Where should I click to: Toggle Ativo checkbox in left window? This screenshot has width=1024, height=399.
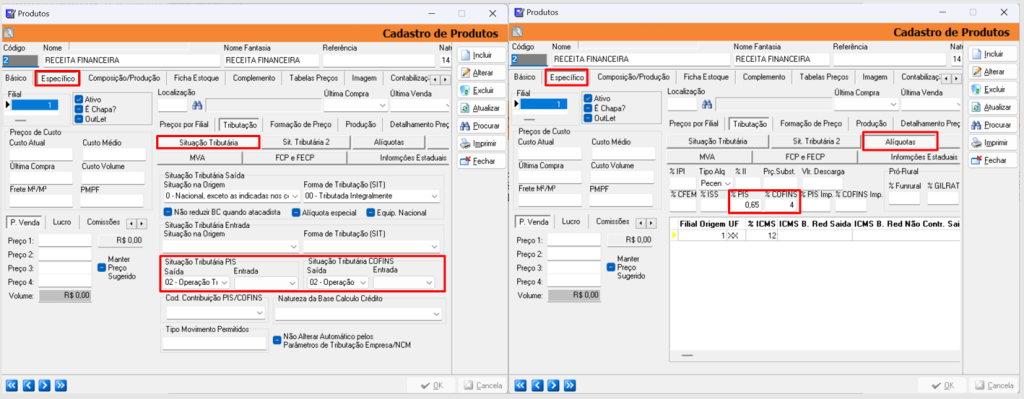coord(79,99)
